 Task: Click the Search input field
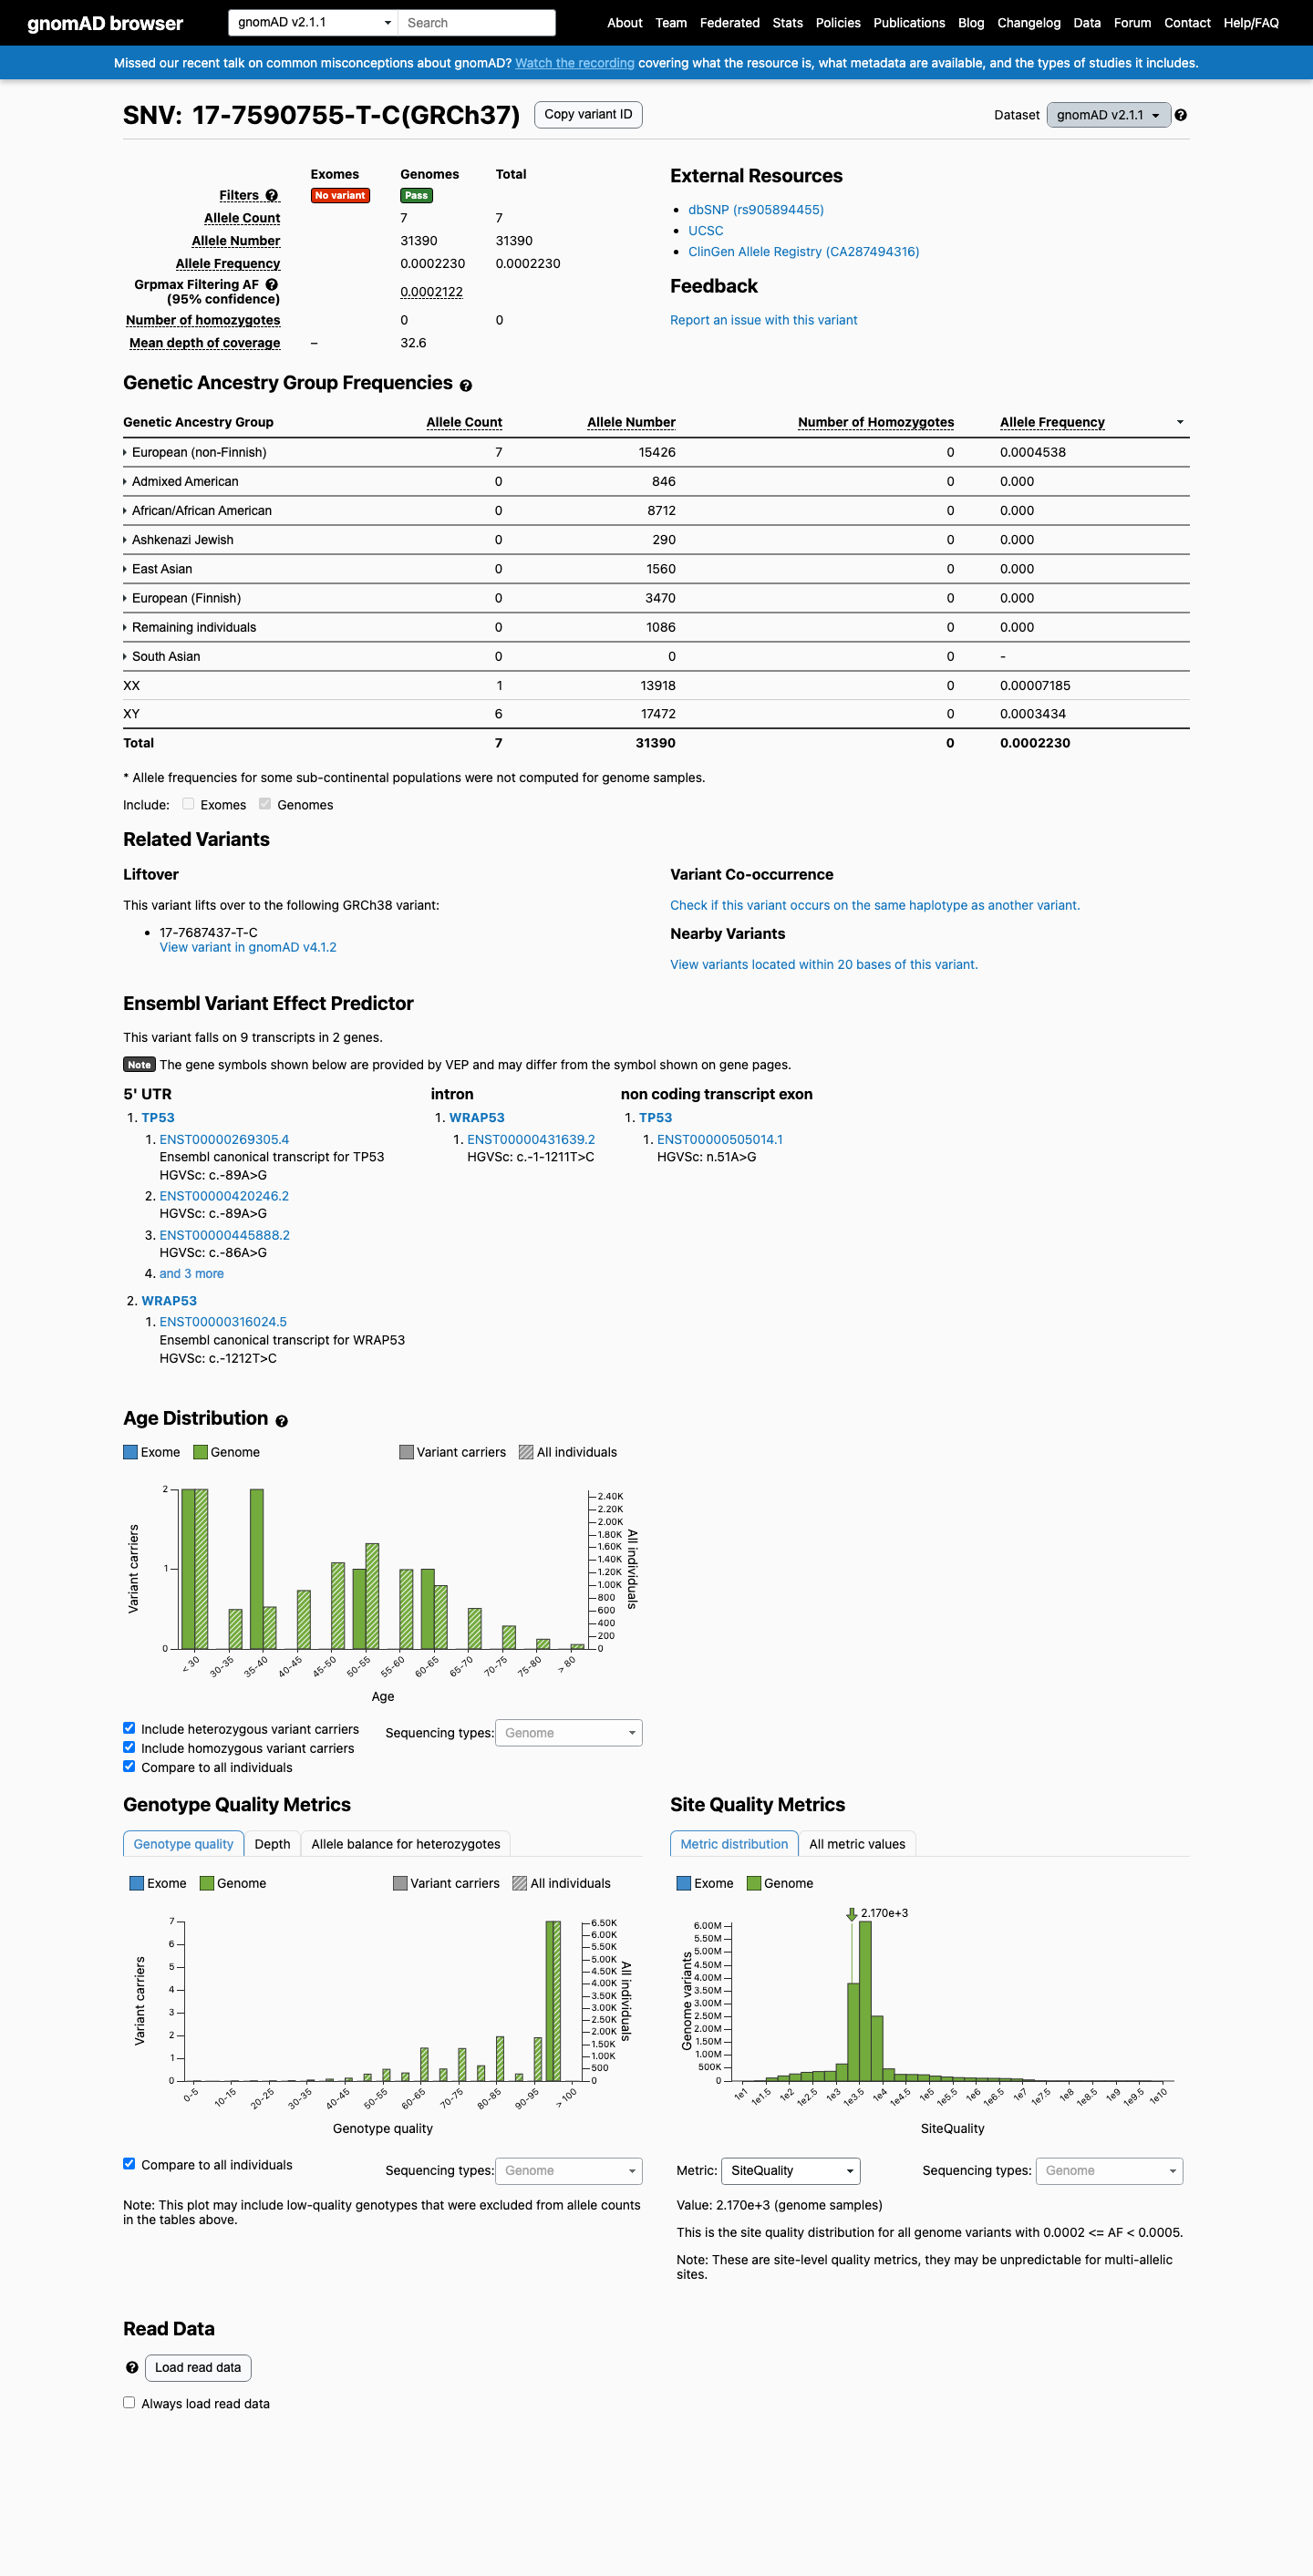476,22
